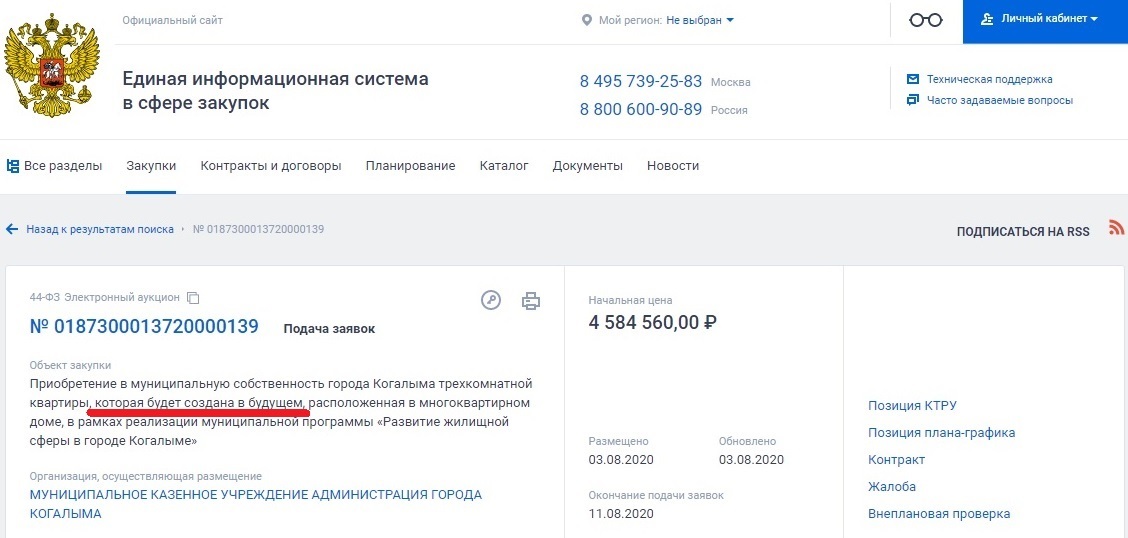Click the round key signature icon
Viewport: 1128px width, 538px height.
491,300
